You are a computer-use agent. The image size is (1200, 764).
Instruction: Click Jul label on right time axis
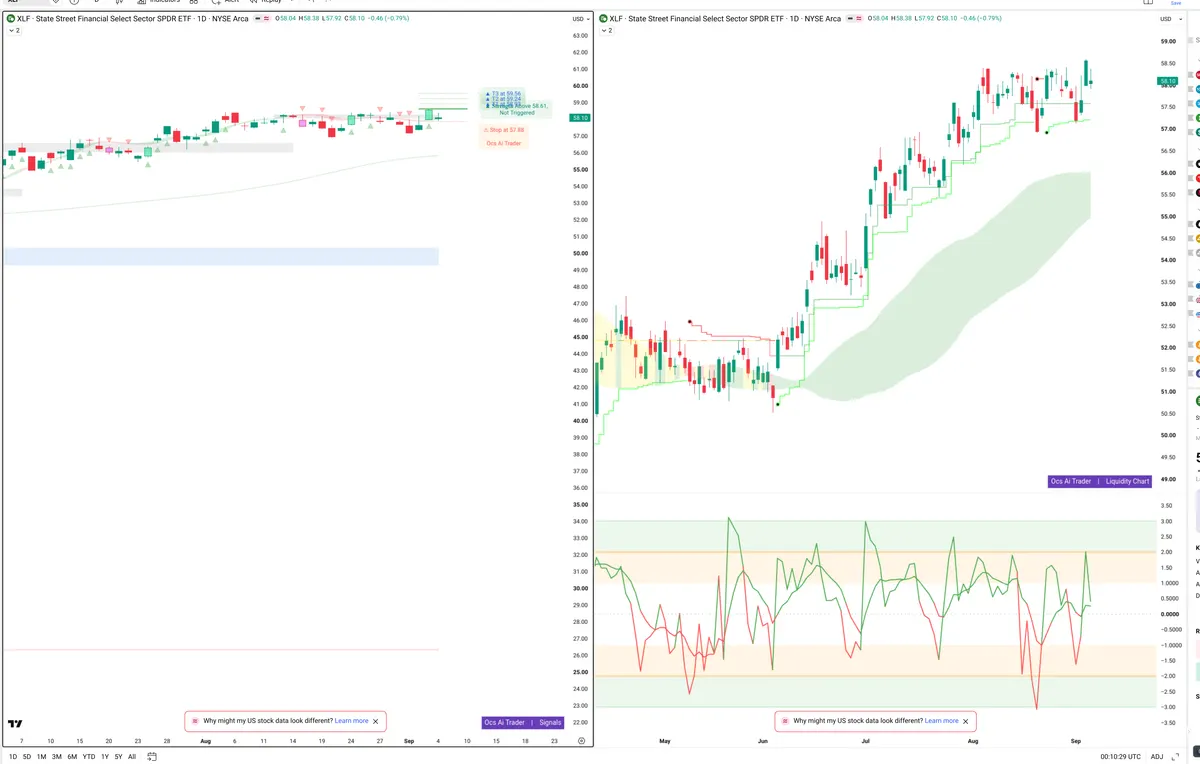[865, 741]
